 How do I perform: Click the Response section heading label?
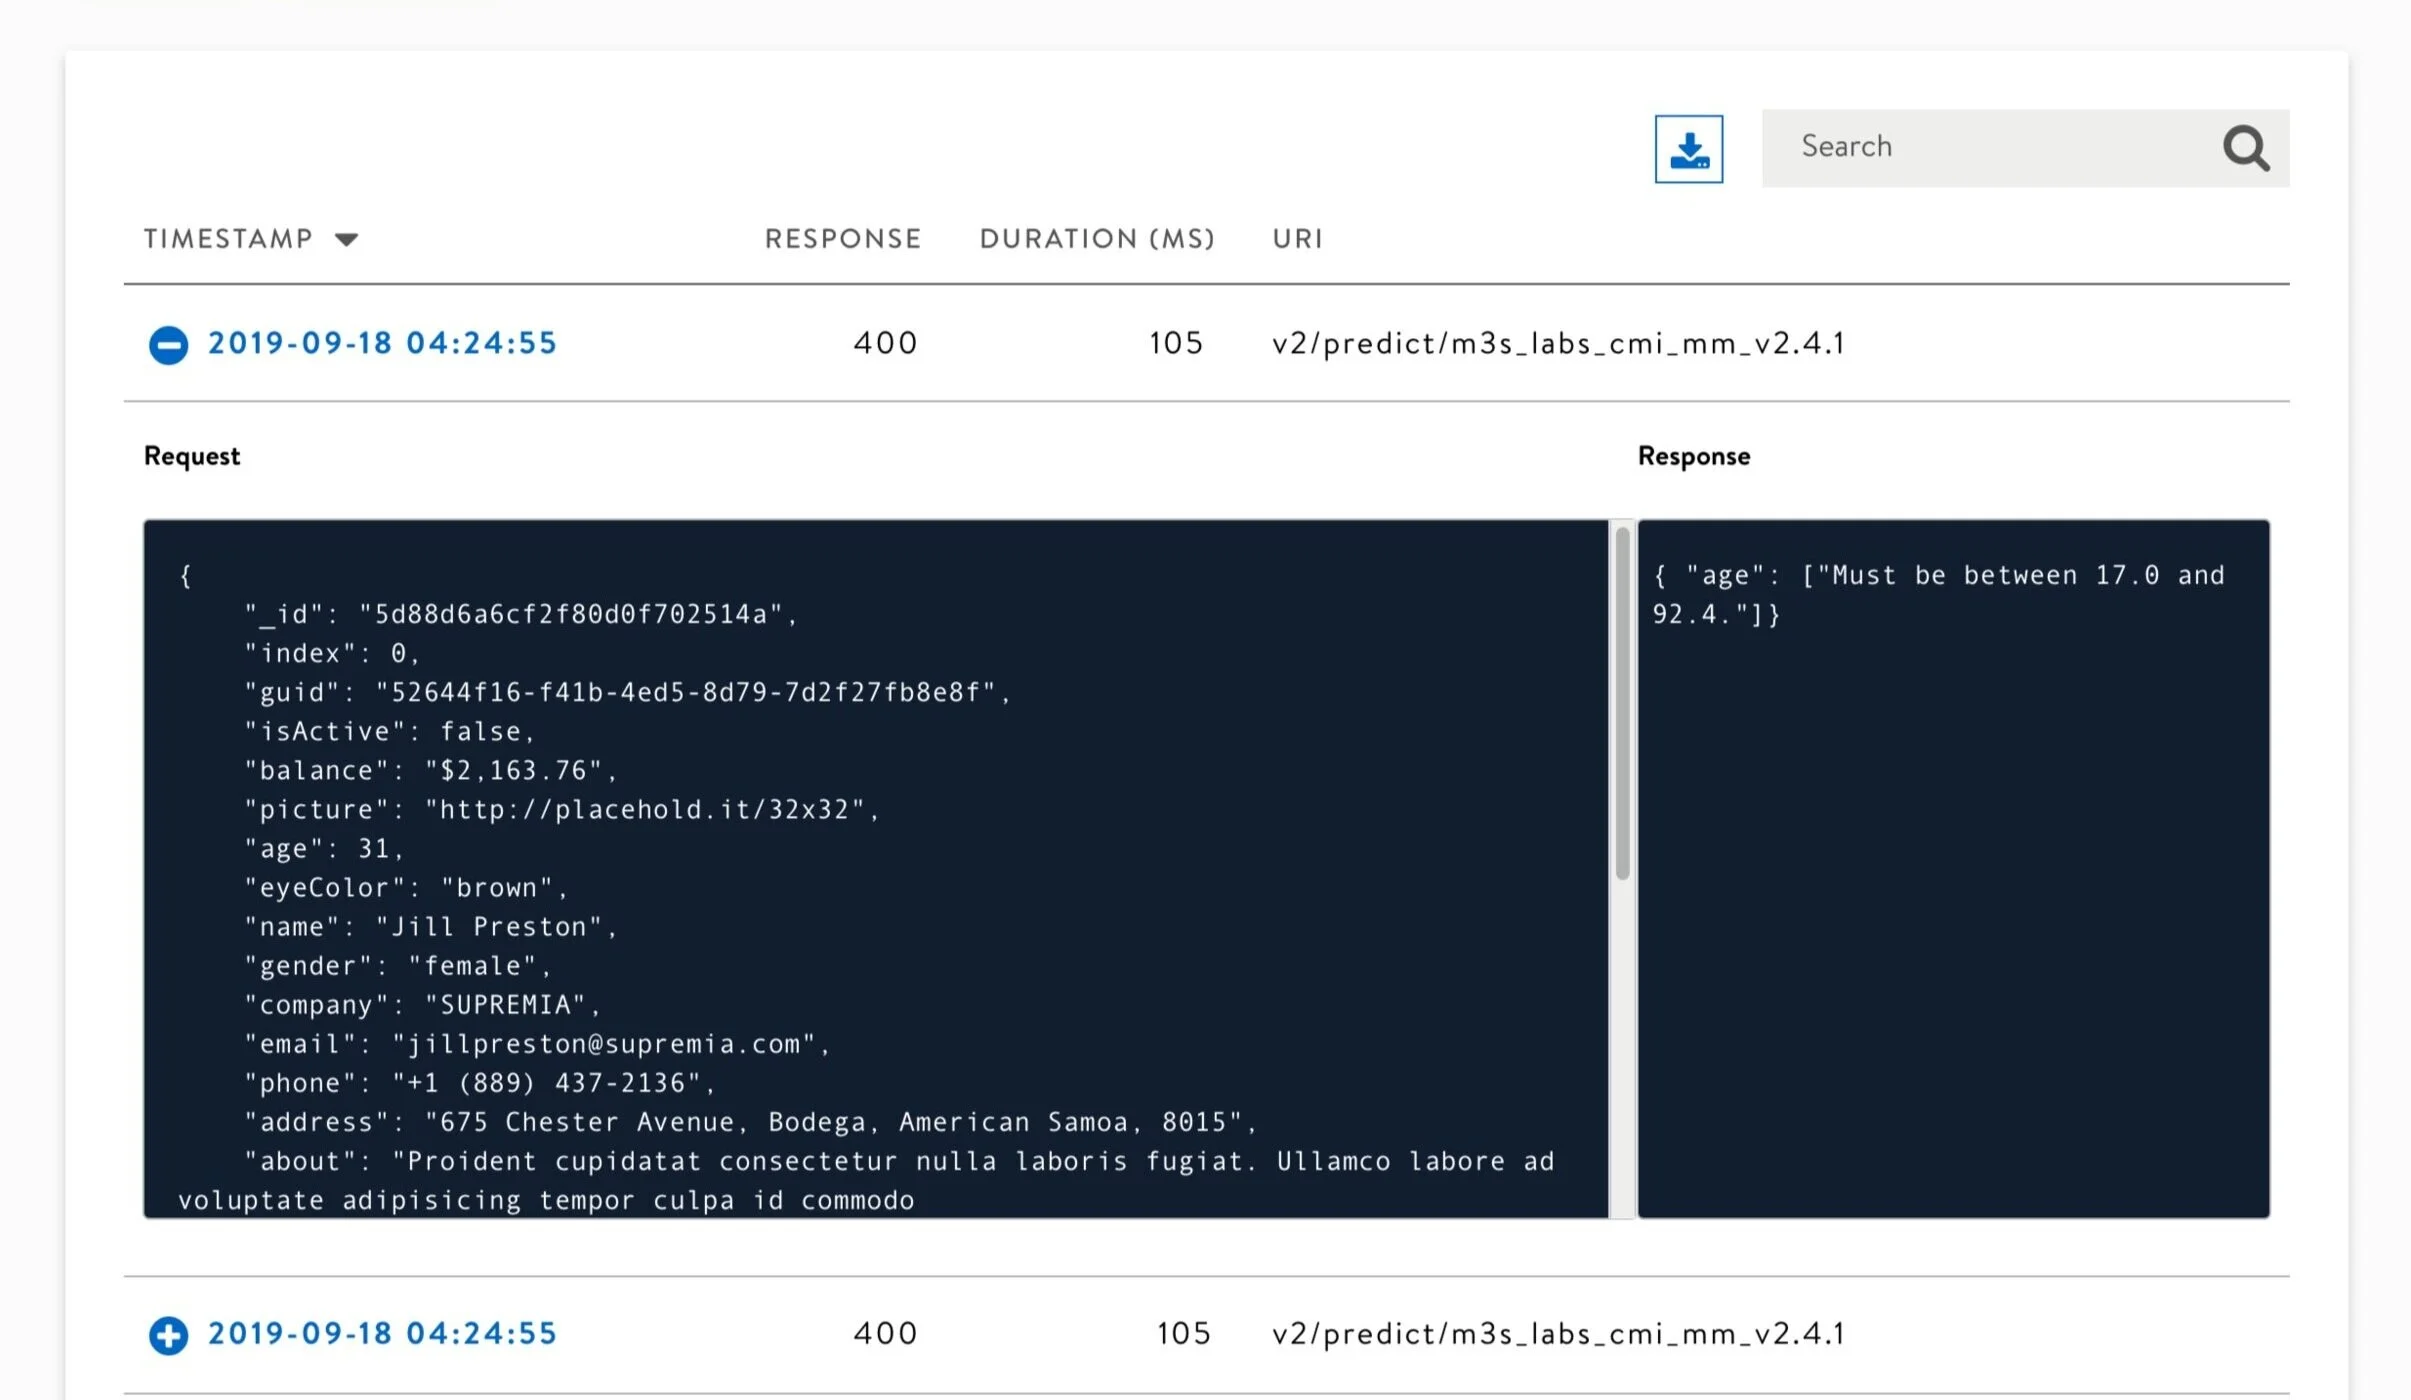pyautogui.click(x=1693, y=456)
